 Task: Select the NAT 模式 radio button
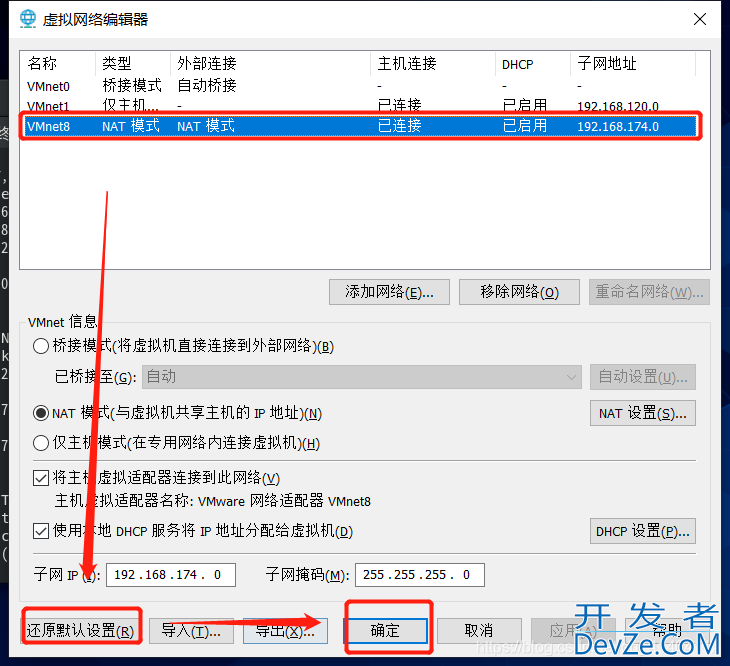click(x=41, y=413)
